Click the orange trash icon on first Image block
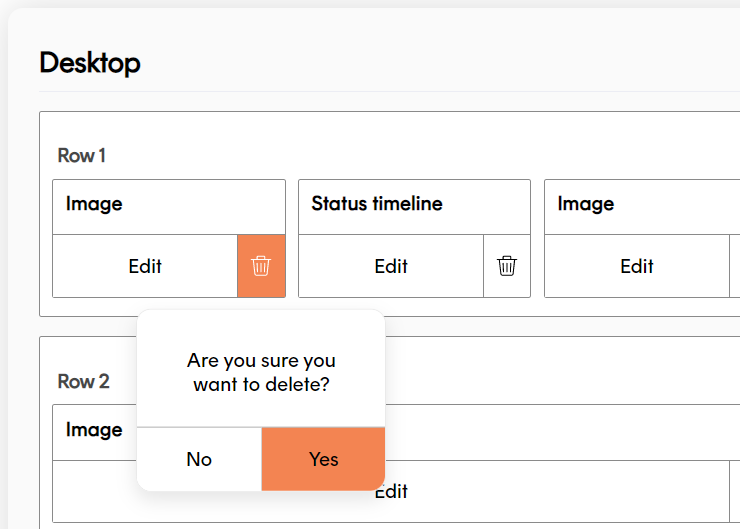 [x=261, y=266]
